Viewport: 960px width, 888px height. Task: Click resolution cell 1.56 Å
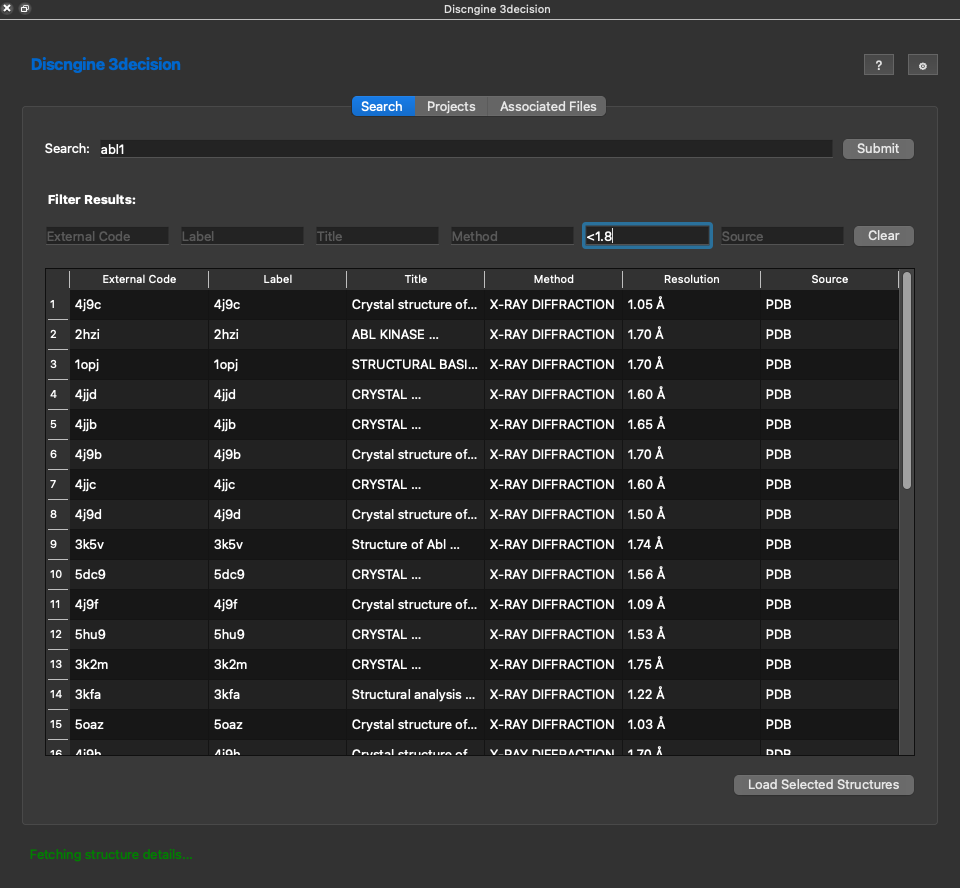[691, 574]
